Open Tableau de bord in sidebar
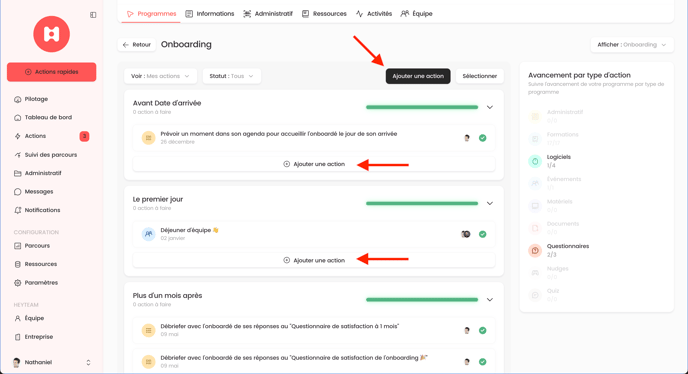Image resolution: width=688 pixels, height=374 pixels. [43, 118]
